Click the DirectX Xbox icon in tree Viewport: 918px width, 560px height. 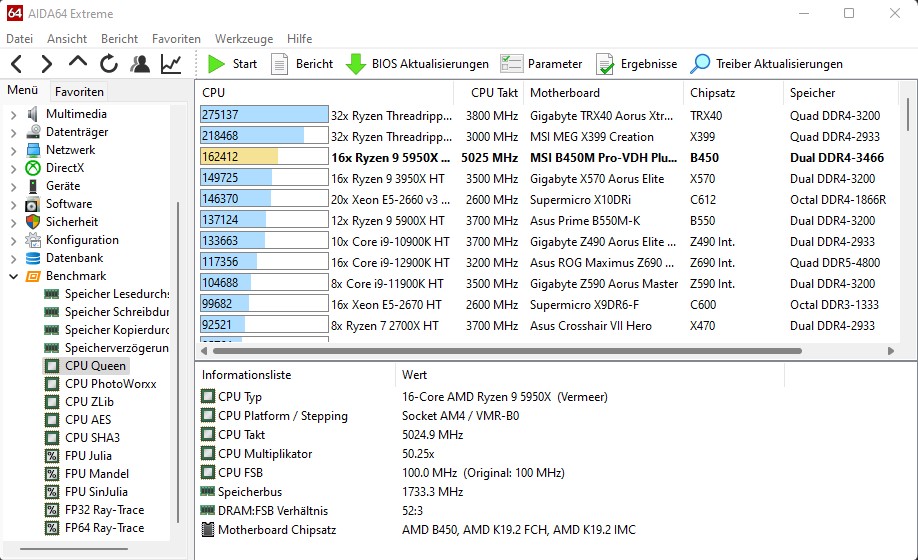[33, 168]
